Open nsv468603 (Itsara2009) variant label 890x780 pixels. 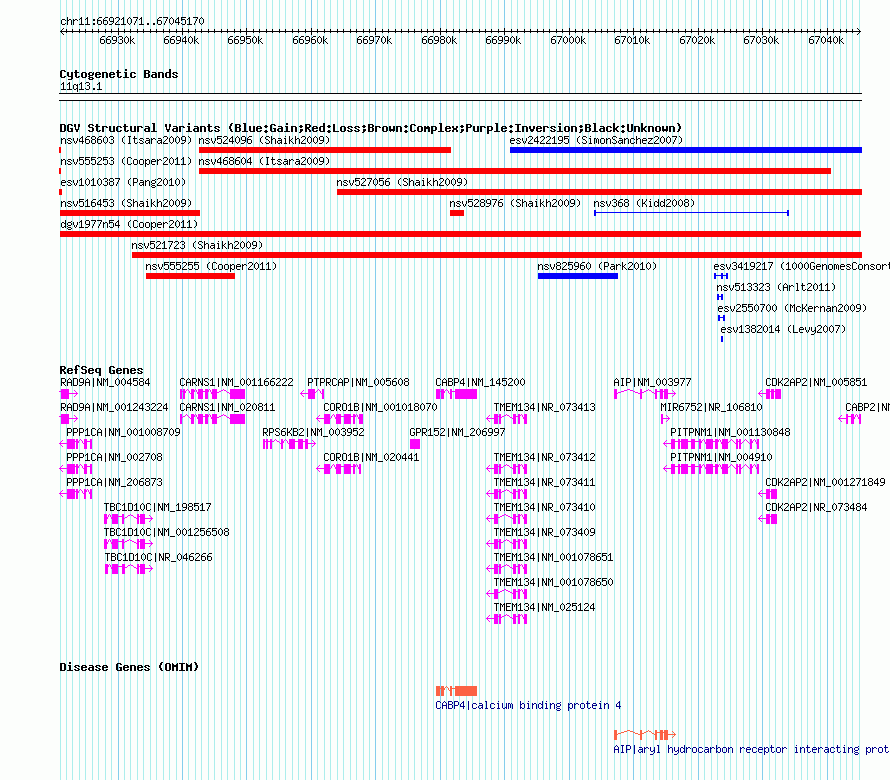pyautogui.click(x=126, y=140)
